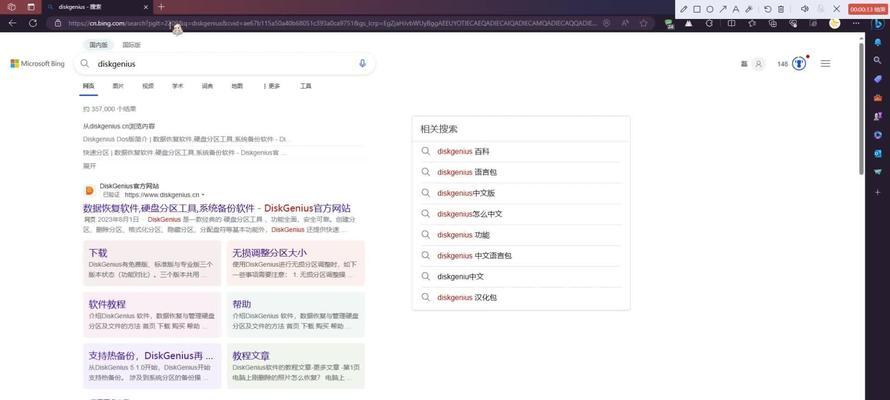Open the read aloud A icon in address bar
Viewport: 890px width, 400px height.
click(625, 23)
